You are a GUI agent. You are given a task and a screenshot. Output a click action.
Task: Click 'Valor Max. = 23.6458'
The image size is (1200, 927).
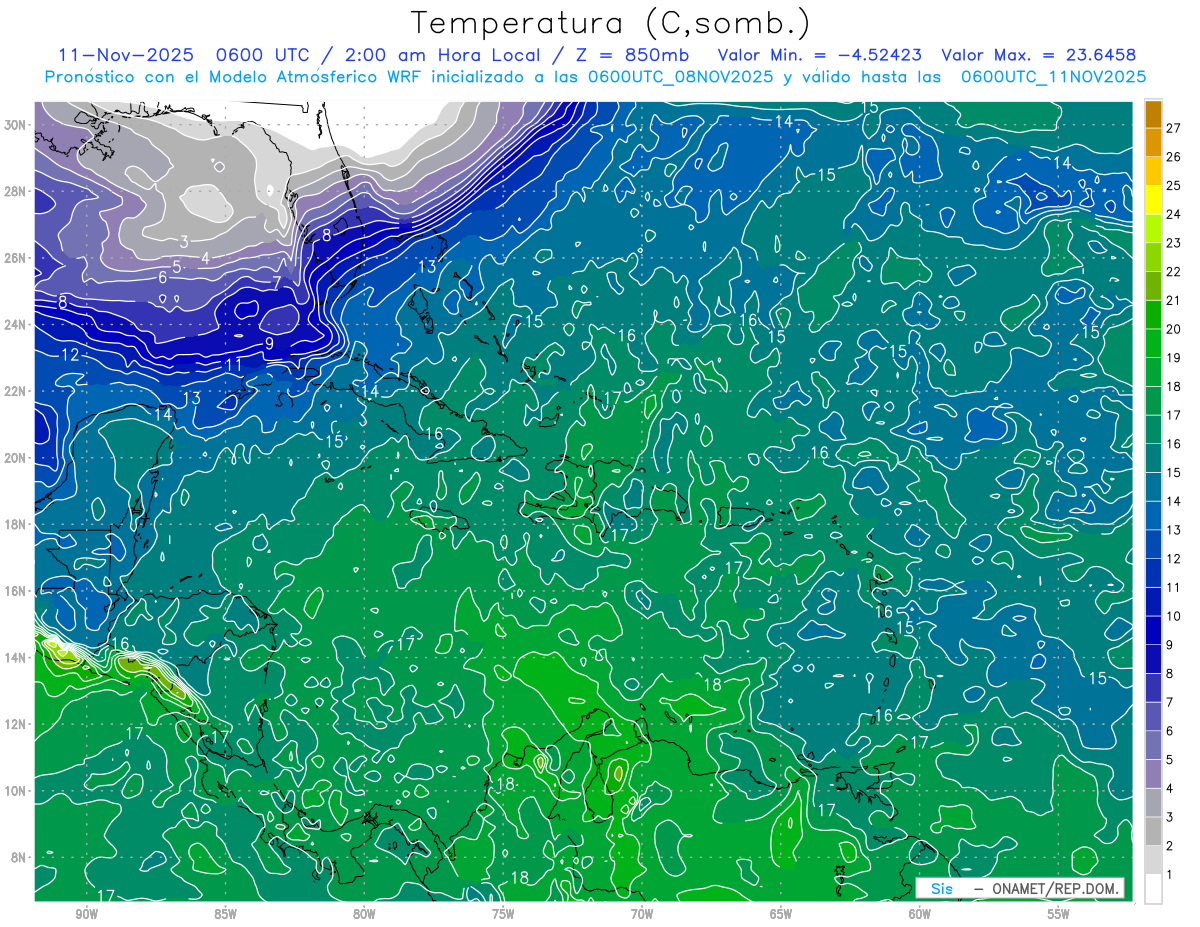pyautogui.click(x=1039, y=55)
